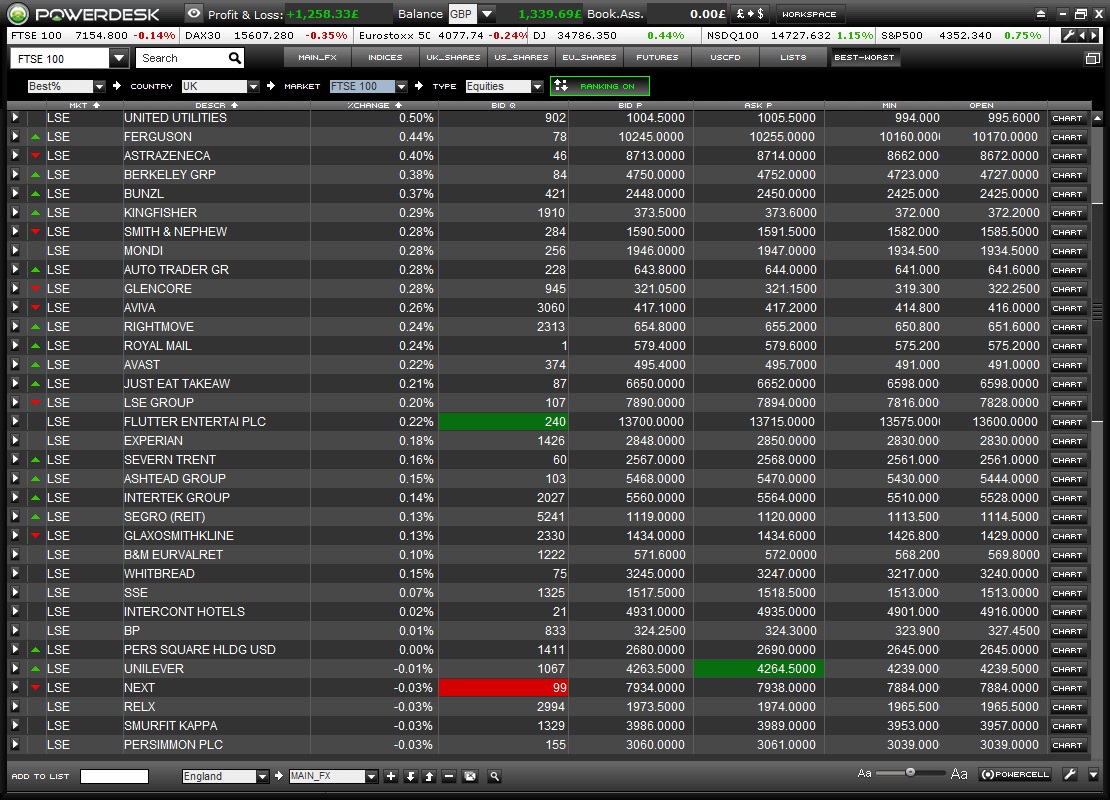Click the minus icon in the bottom toolbar
The width and height of the screenshot is (1110, 800).
[449, 777]
